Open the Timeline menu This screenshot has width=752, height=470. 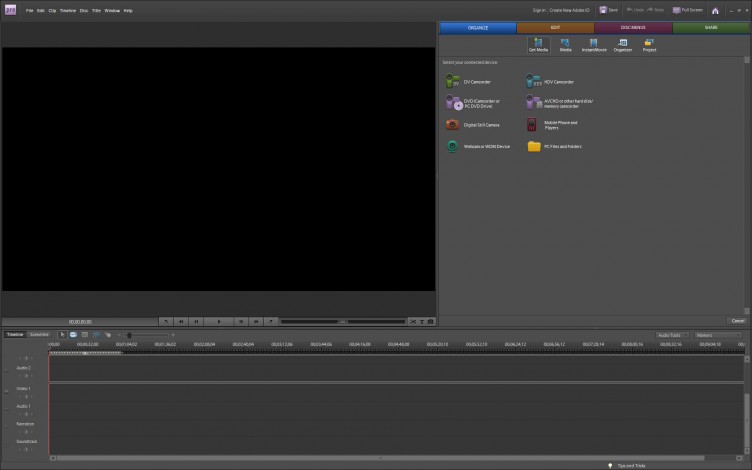pos(68,11)
